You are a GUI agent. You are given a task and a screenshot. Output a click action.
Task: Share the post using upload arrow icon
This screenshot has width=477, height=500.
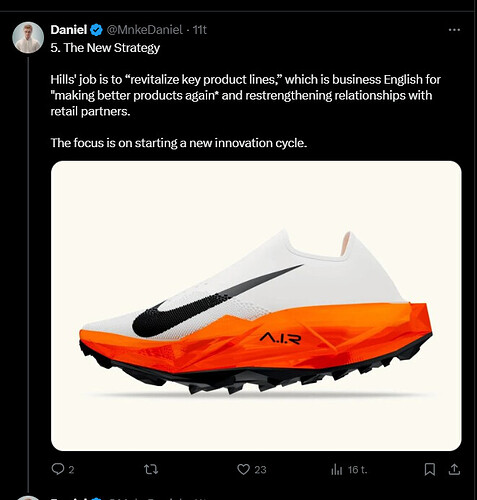pyautogui.click(x=454, y=469)
